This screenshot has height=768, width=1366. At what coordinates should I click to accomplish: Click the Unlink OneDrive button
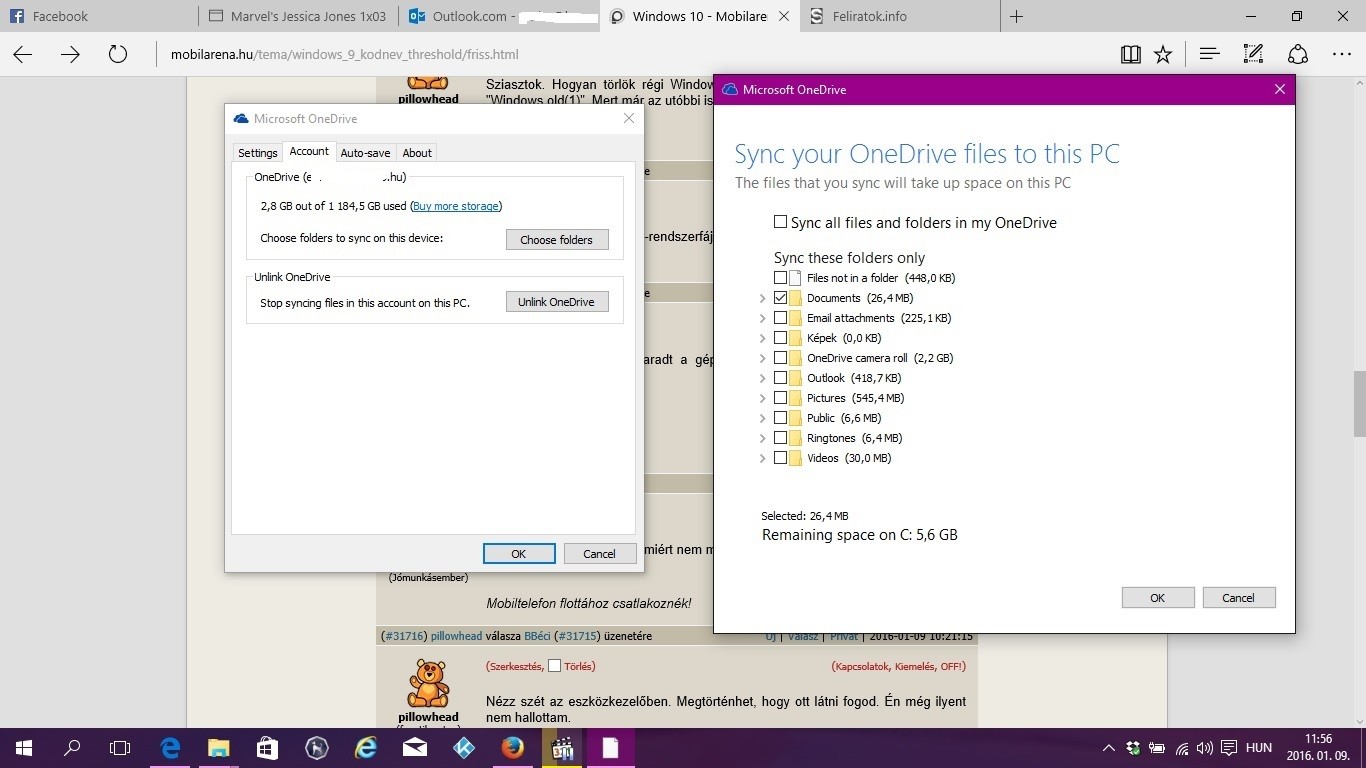point(557,302)
